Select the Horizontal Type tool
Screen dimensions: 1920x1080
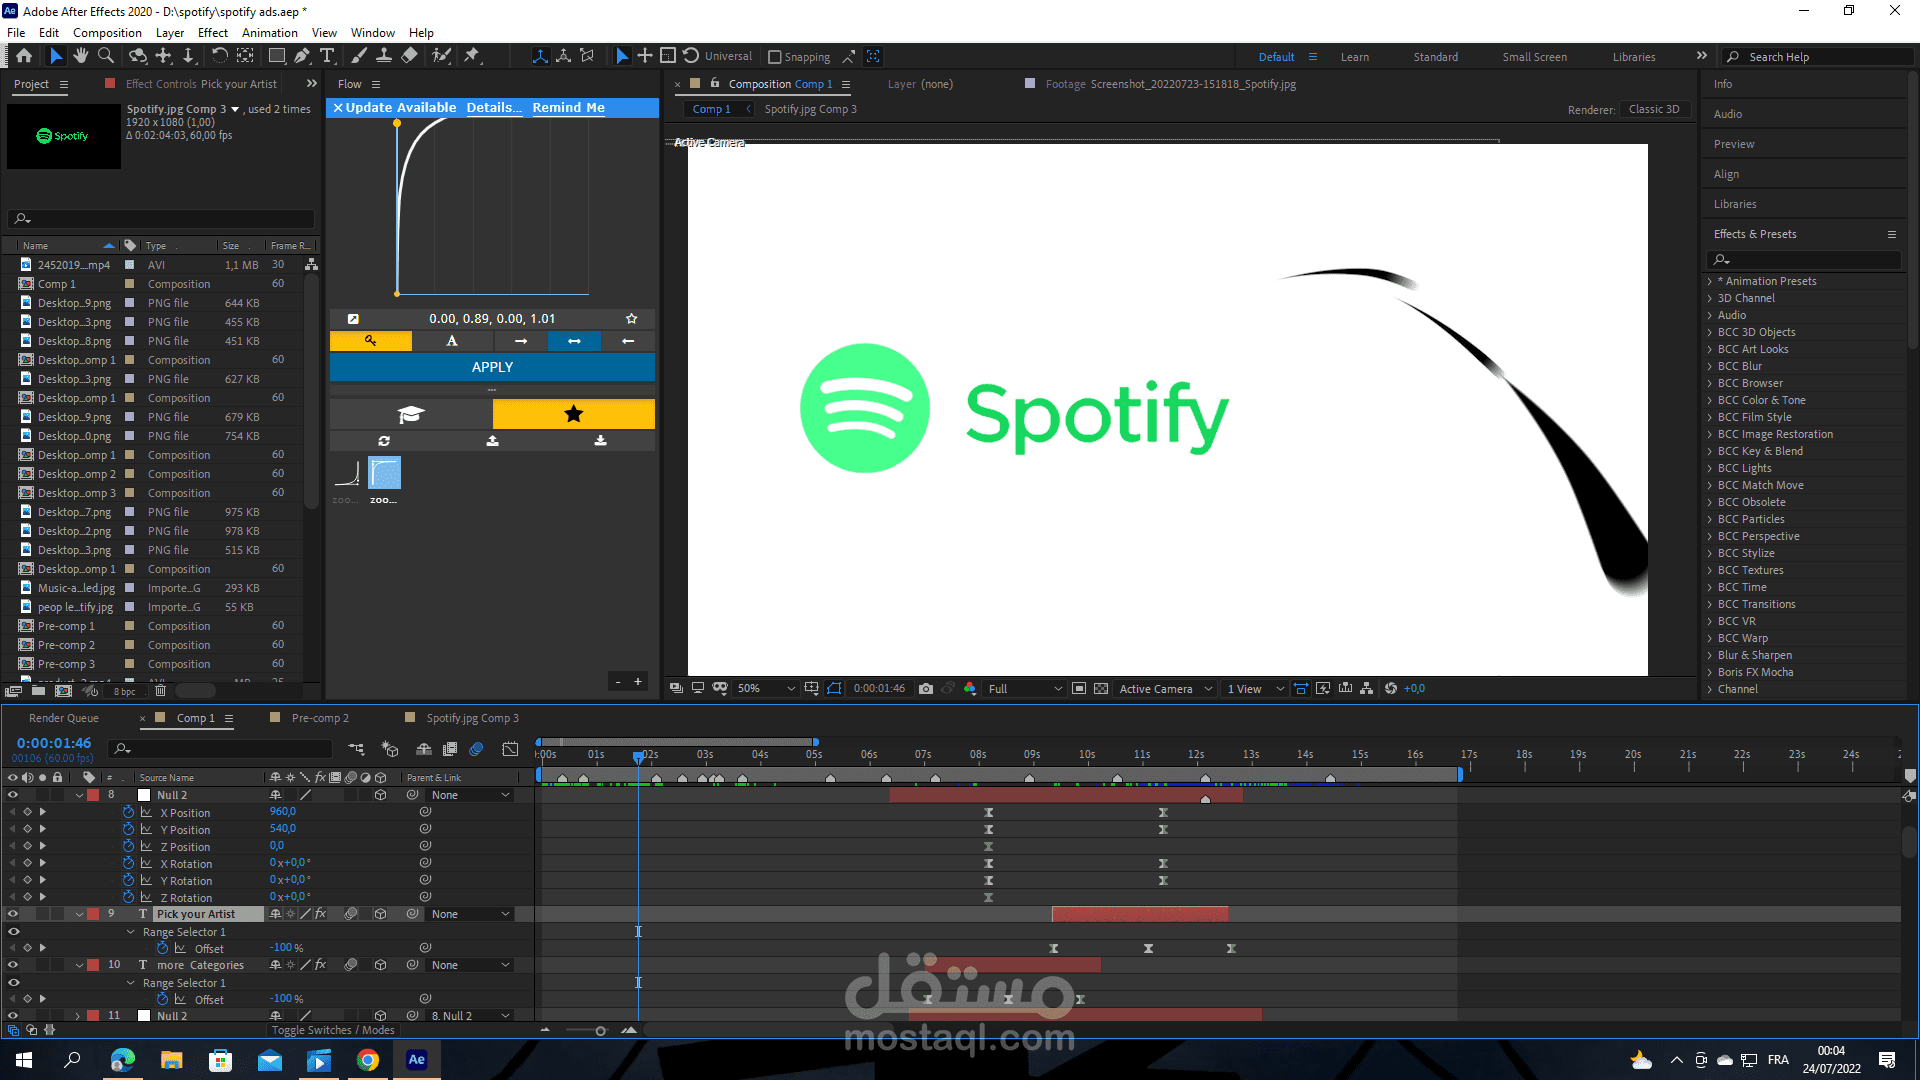(x=327, y=56)
